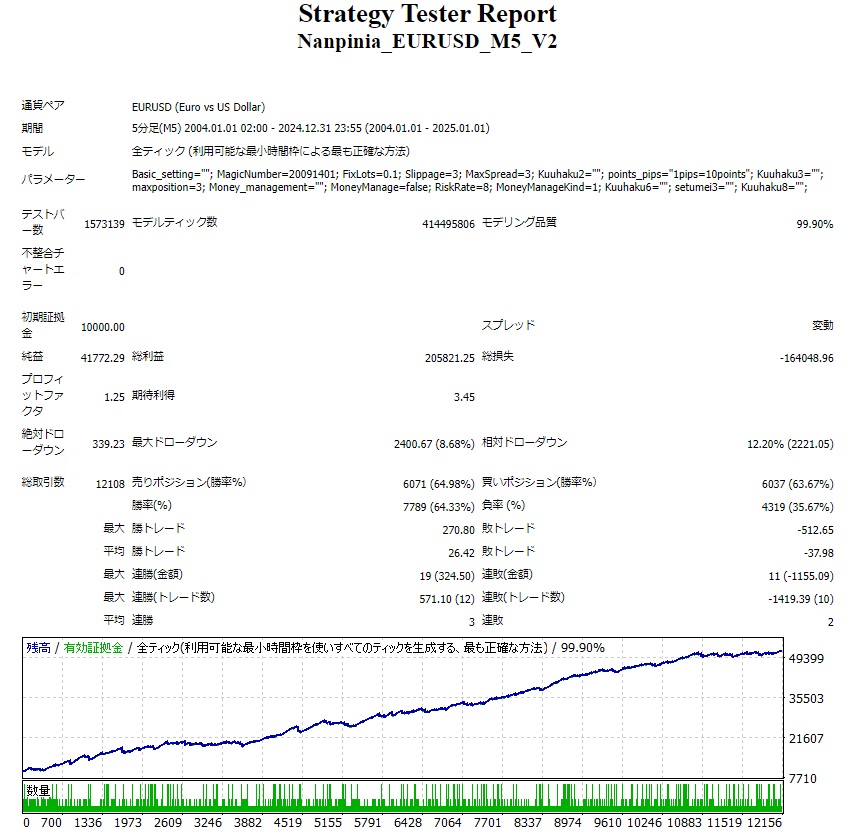Select expected payoff value 3.45
Screen dimensions: 851x838
pos(464,397)
